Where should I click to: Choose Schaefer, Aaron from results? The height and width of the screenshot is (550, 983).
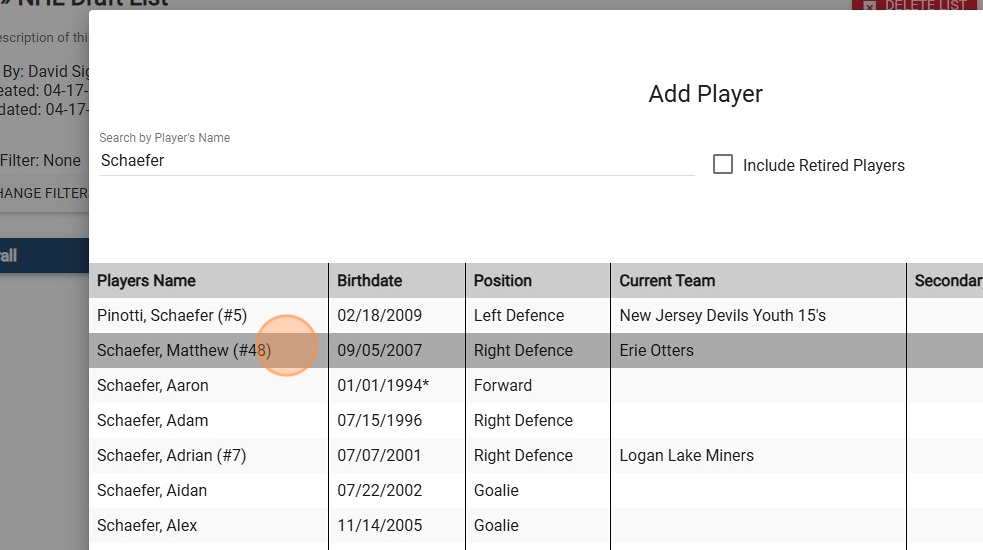(x=153, y=386)
